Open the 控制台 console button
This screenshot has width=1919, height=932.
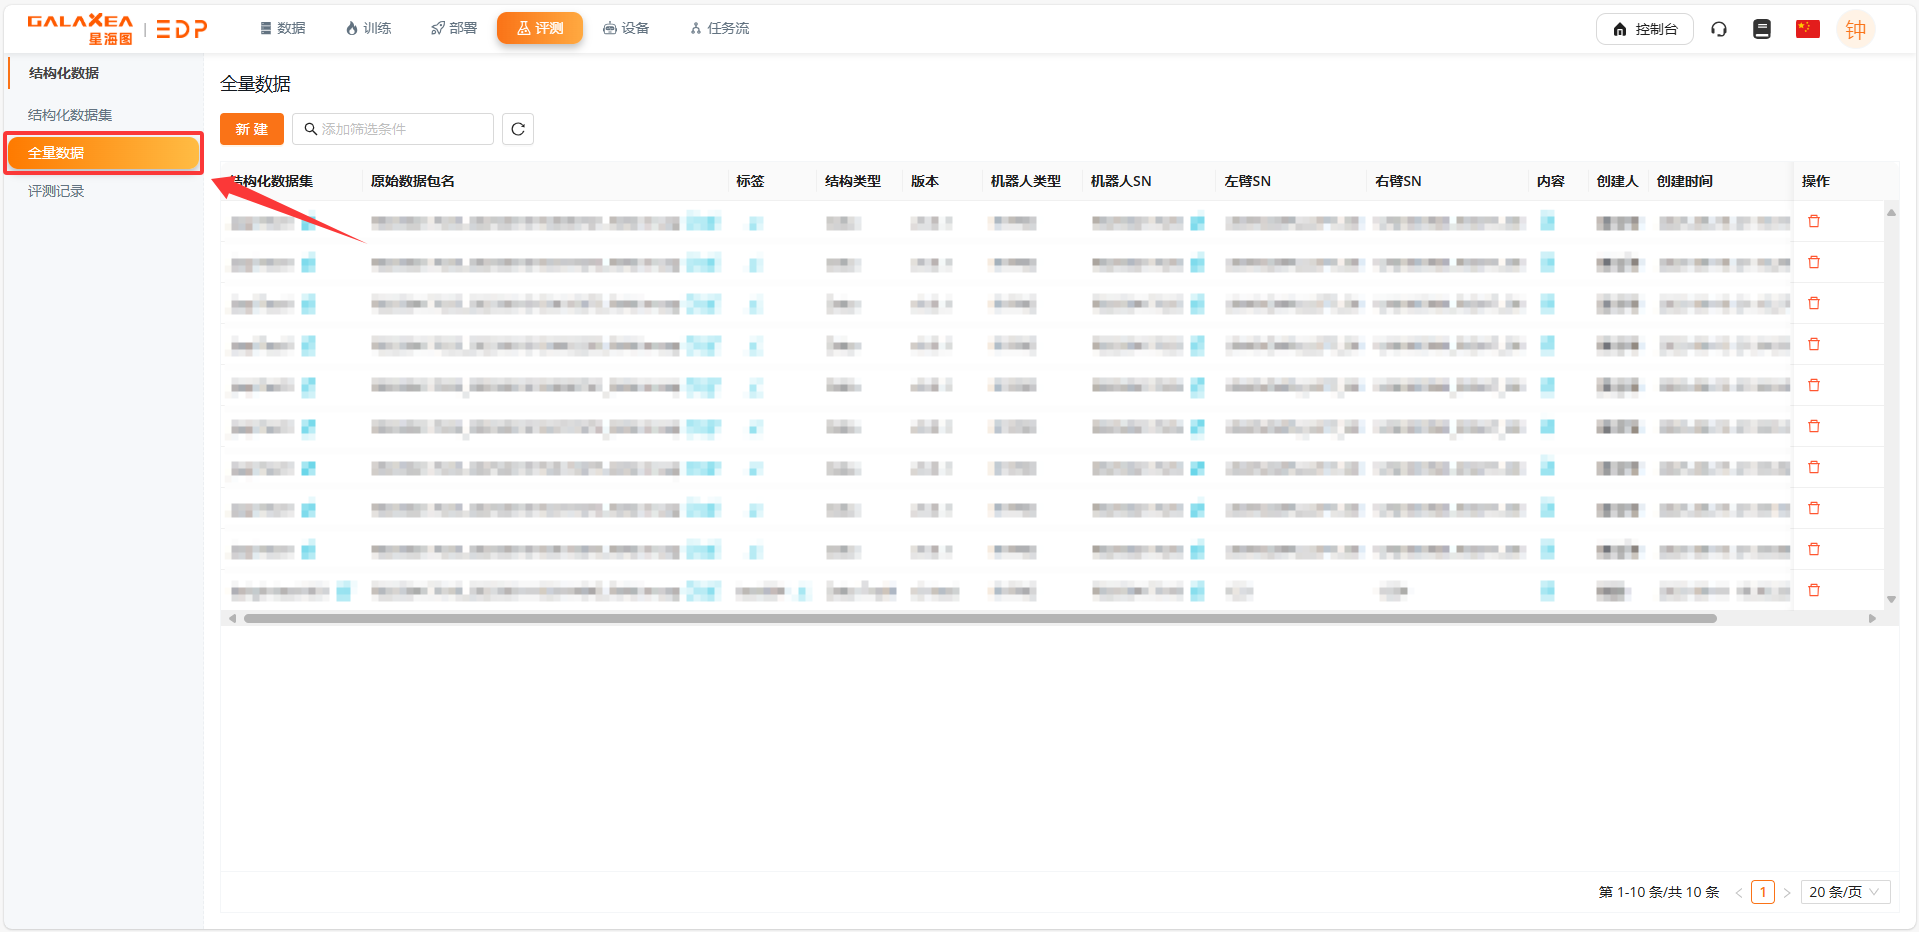click(x=1644, y=29)
